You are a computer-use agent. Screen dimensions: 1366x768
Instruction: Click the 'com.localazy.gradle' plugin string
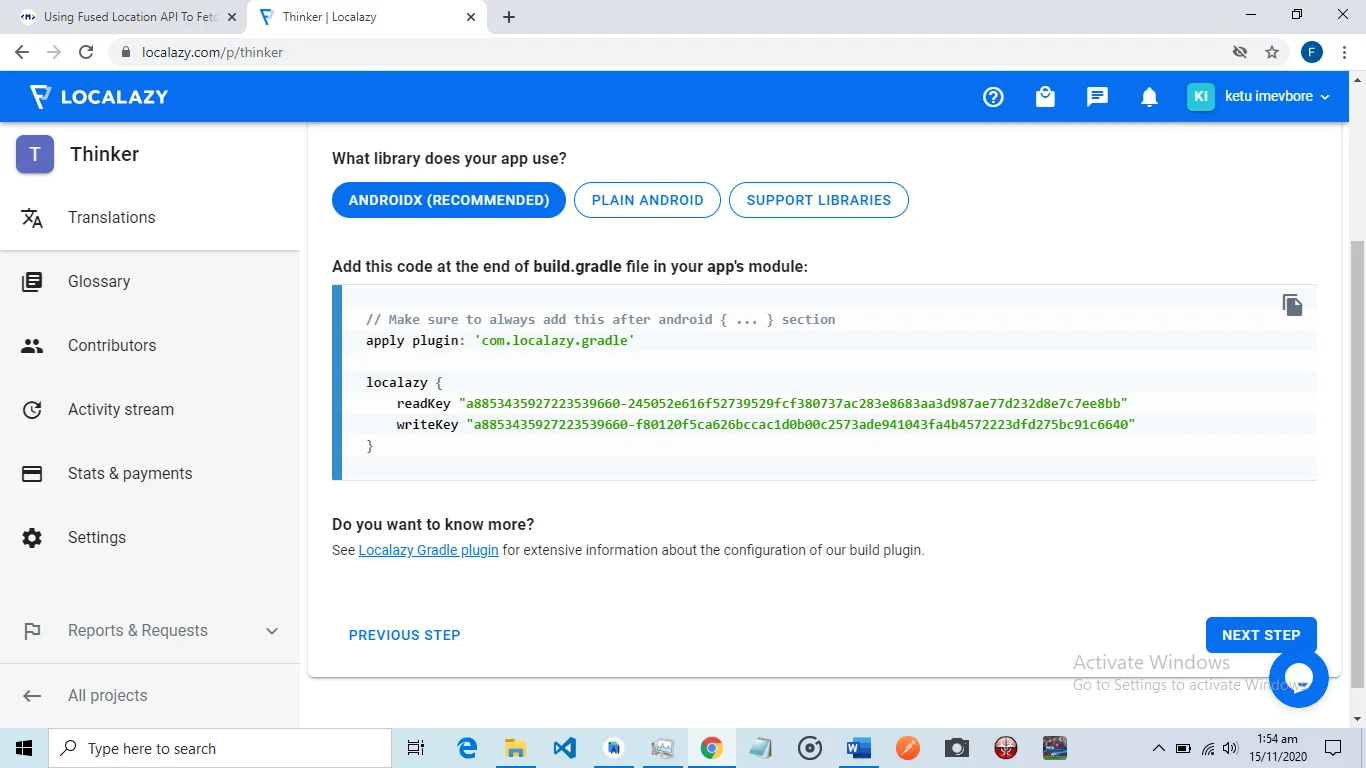point(555,341)
